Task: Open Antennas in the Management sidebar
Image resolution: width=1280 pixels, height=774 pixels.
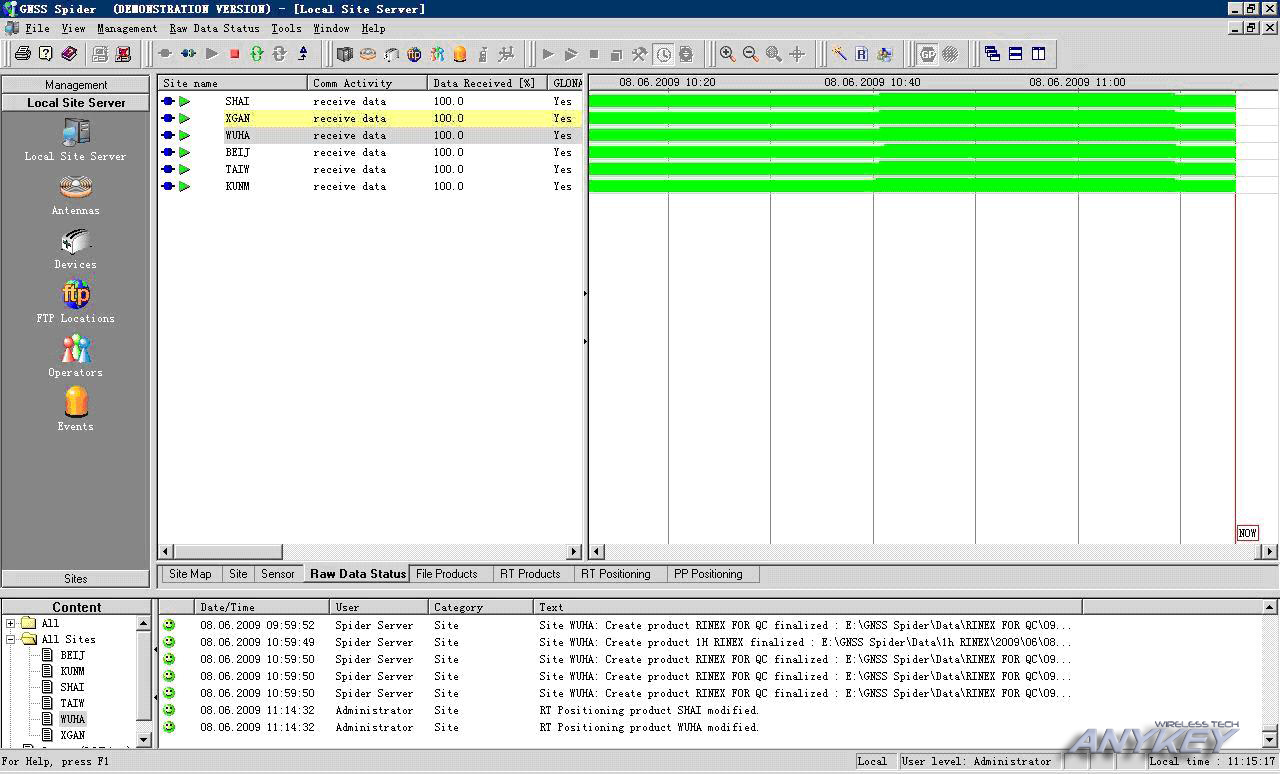Action: tap(76, 194)
